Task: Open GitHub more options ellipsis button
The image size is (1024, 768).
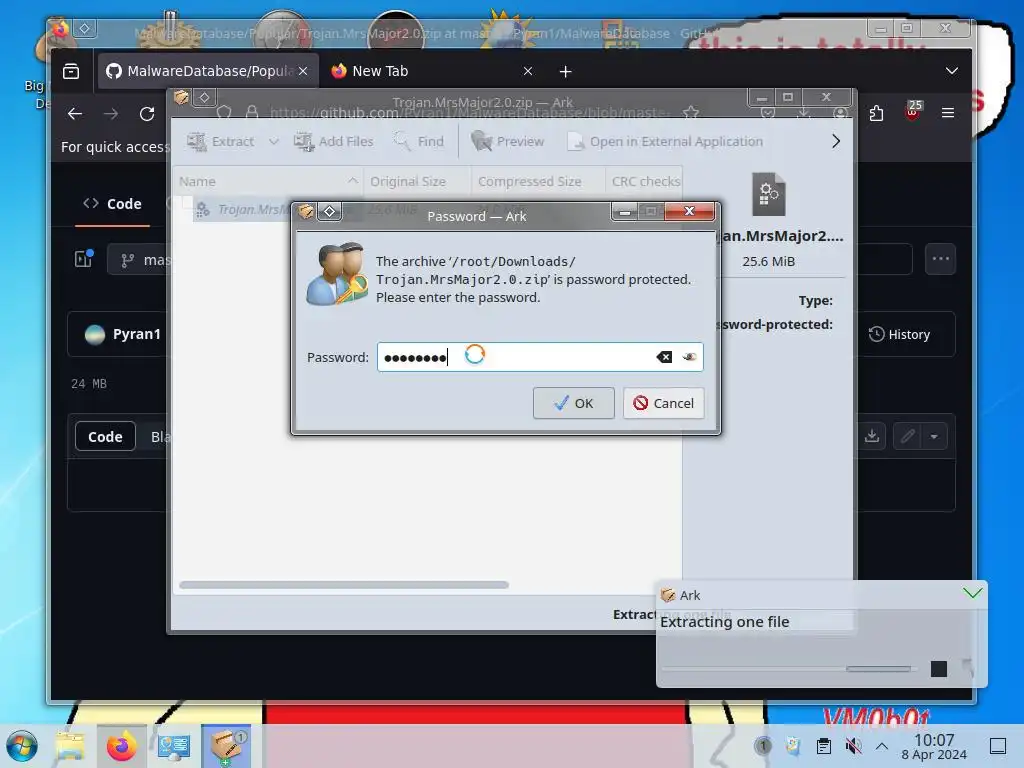Action: [940, 259]
